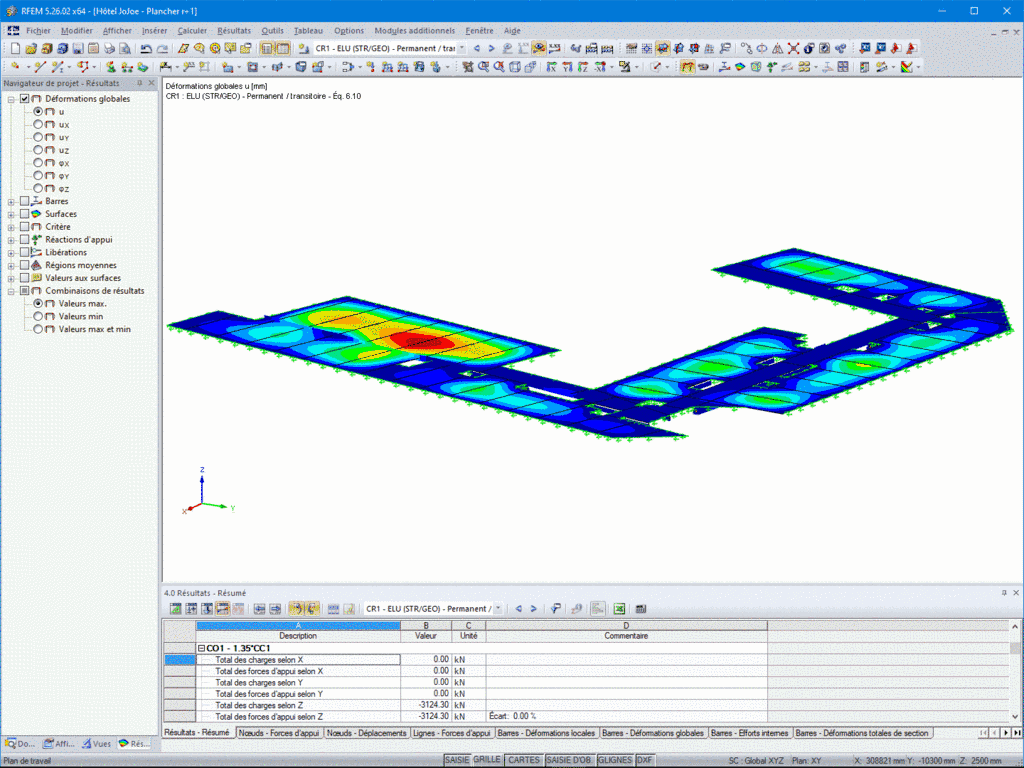Click the filter funnel icon in the results toolbar
Viewport: 1024px width, 768px height.
555,609
